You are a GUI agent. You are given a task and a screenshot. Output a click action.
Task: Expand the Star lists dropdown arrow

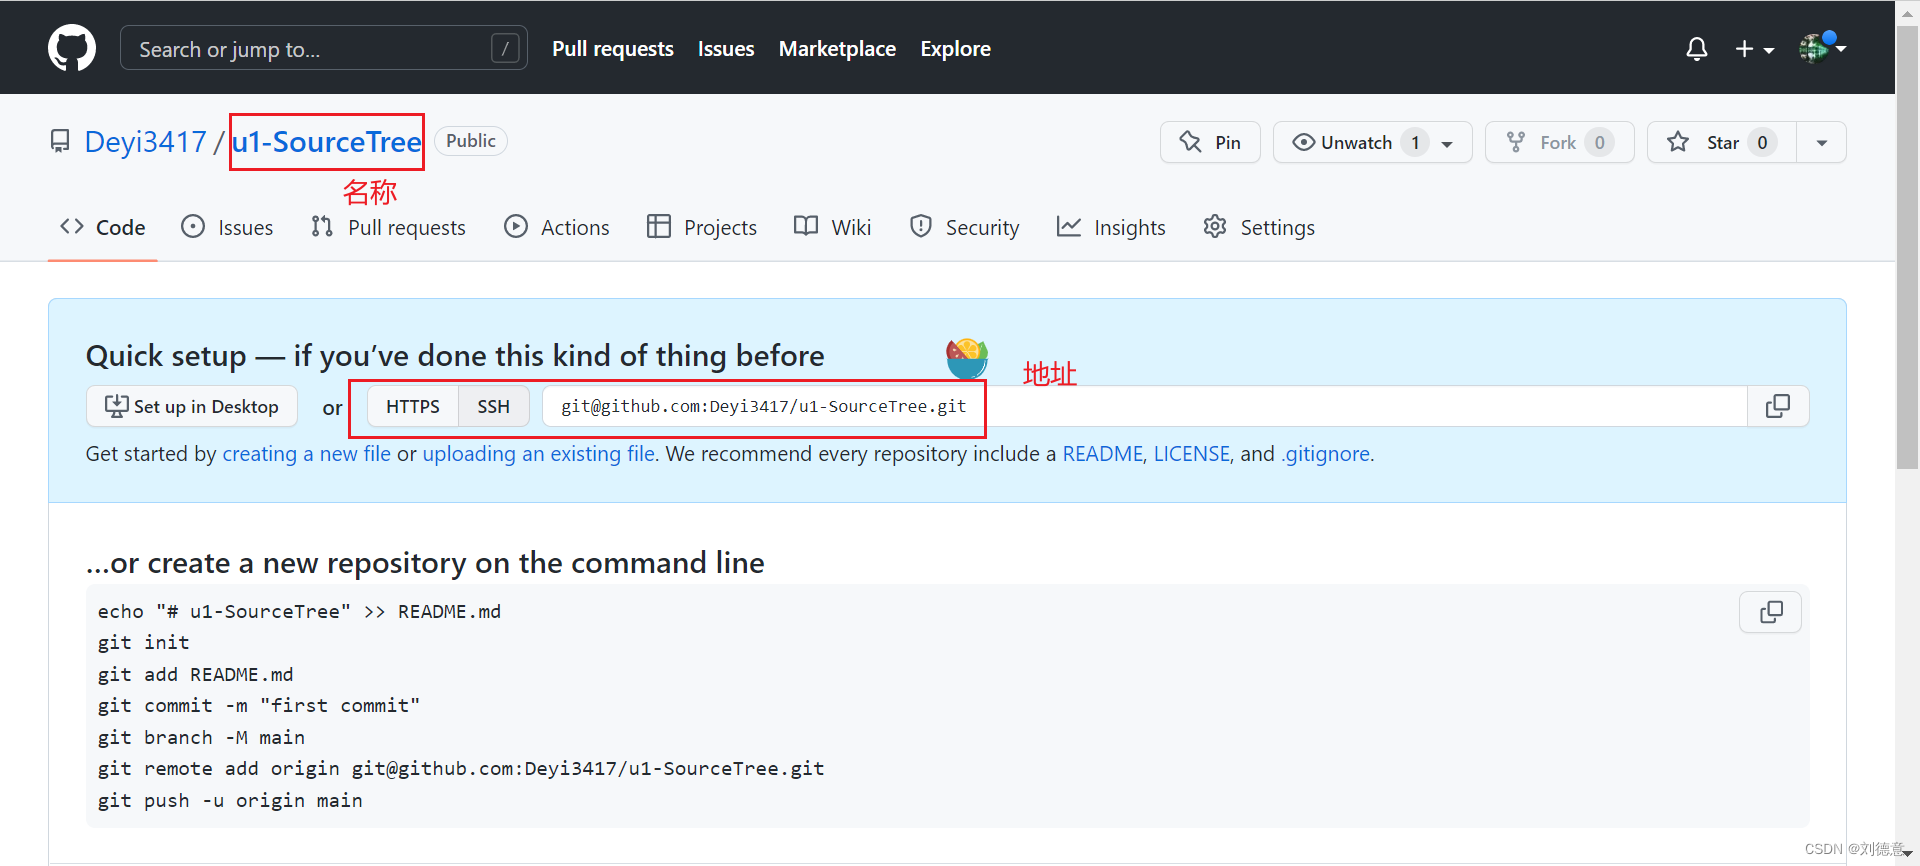pos(1821,142)
